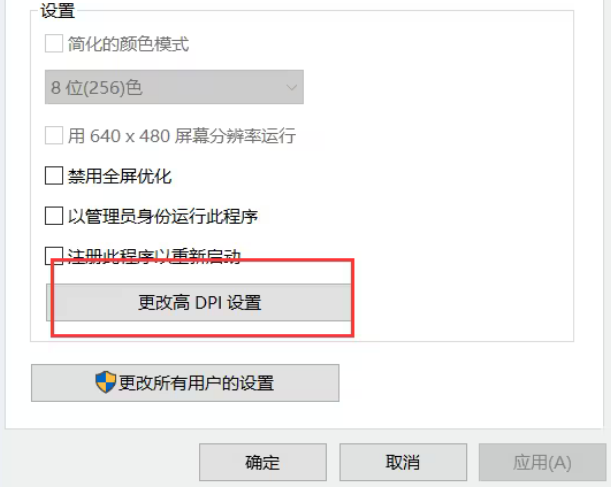Screen dimensions: 611x487
Task: Click the 8 位(256)色 text inside combo box
Action: 97,87
